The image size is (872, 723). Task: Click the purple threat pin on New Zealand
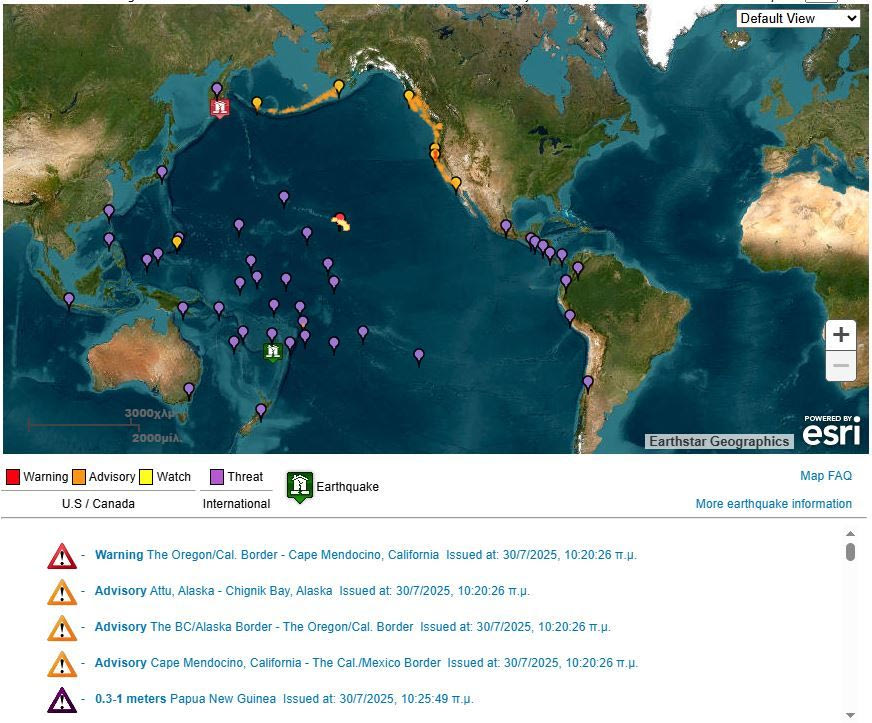pyautogui.click(x=261, y=410)
